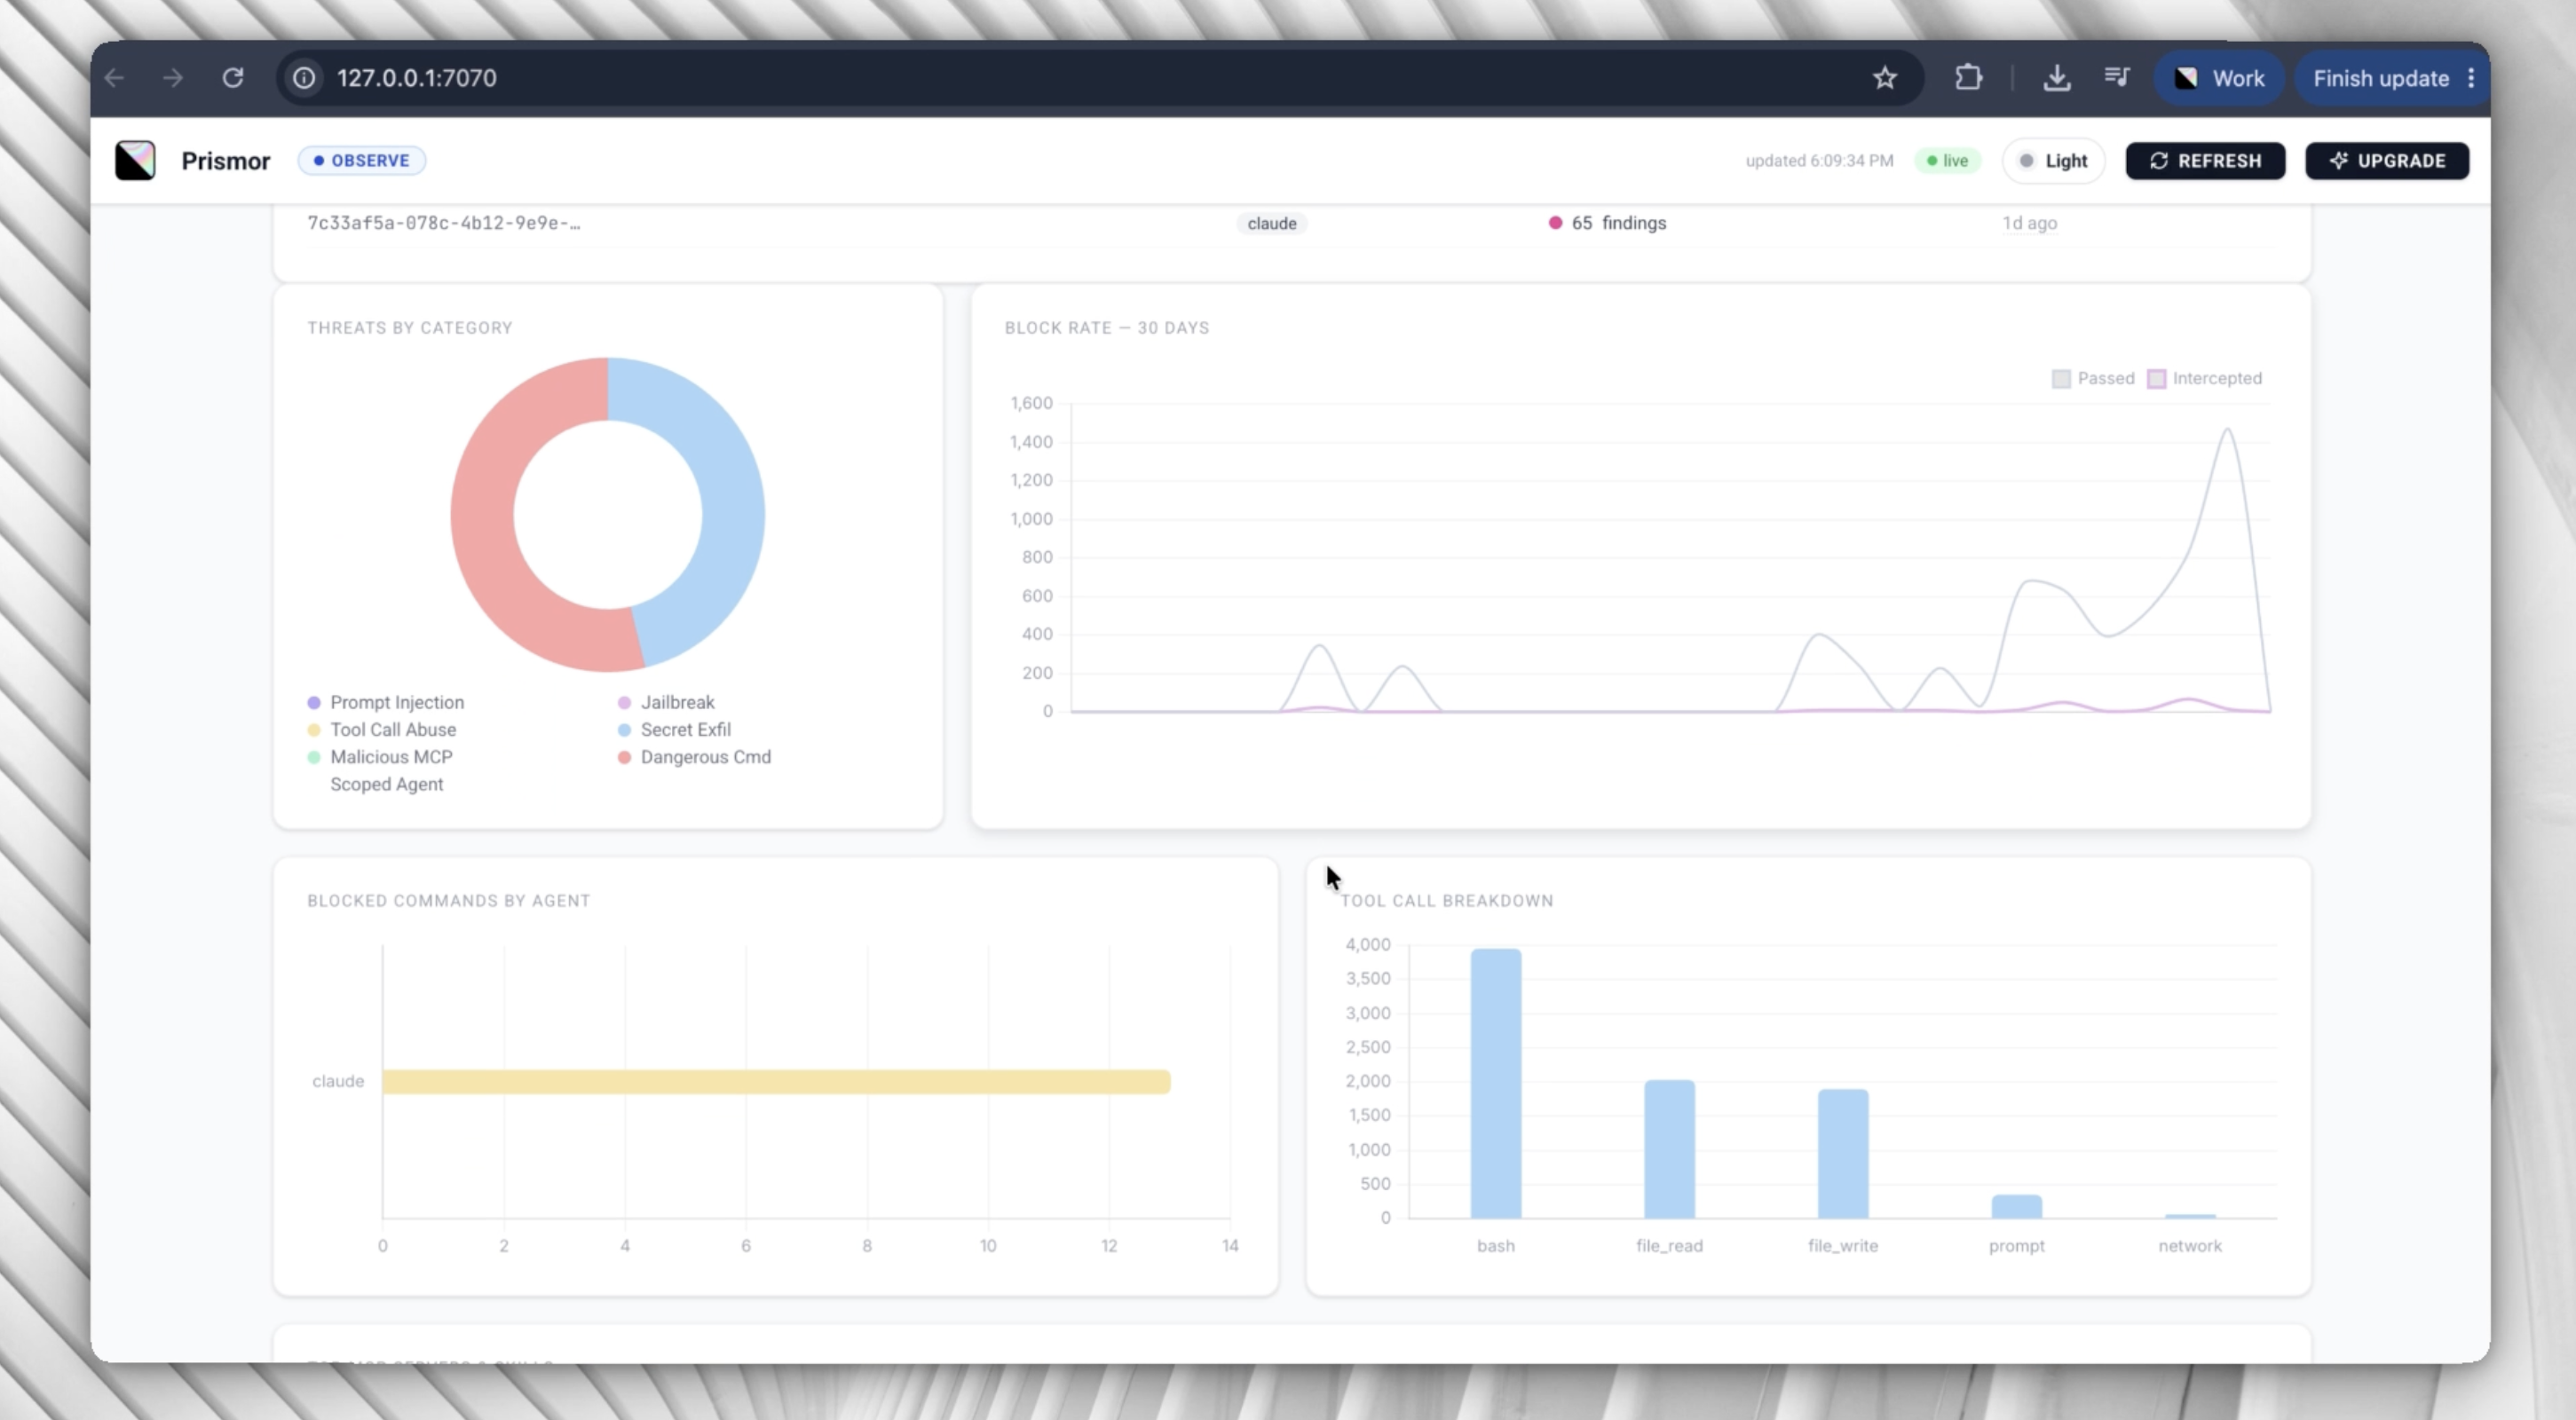Viewport: 2576px width, 1420px height.
Task: Click Scoped Agent legend label
Action: tap(387, 785)
